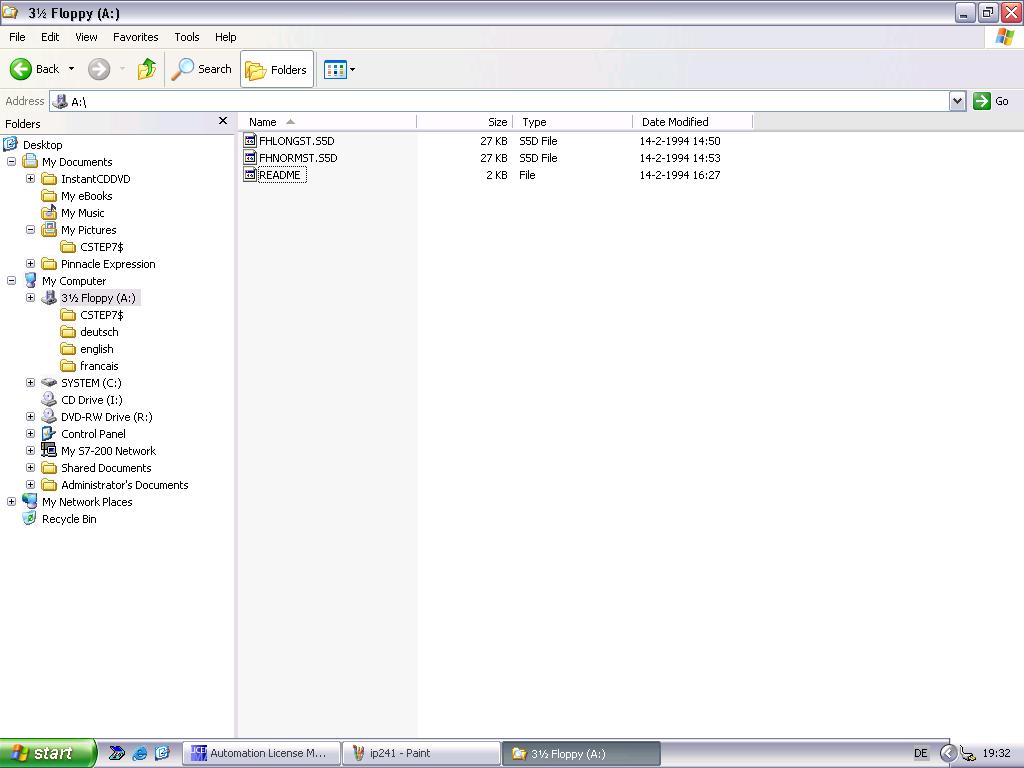1024x768 pixels.
Task: Close the Folders side panel
Action: [x=222, y=121]
